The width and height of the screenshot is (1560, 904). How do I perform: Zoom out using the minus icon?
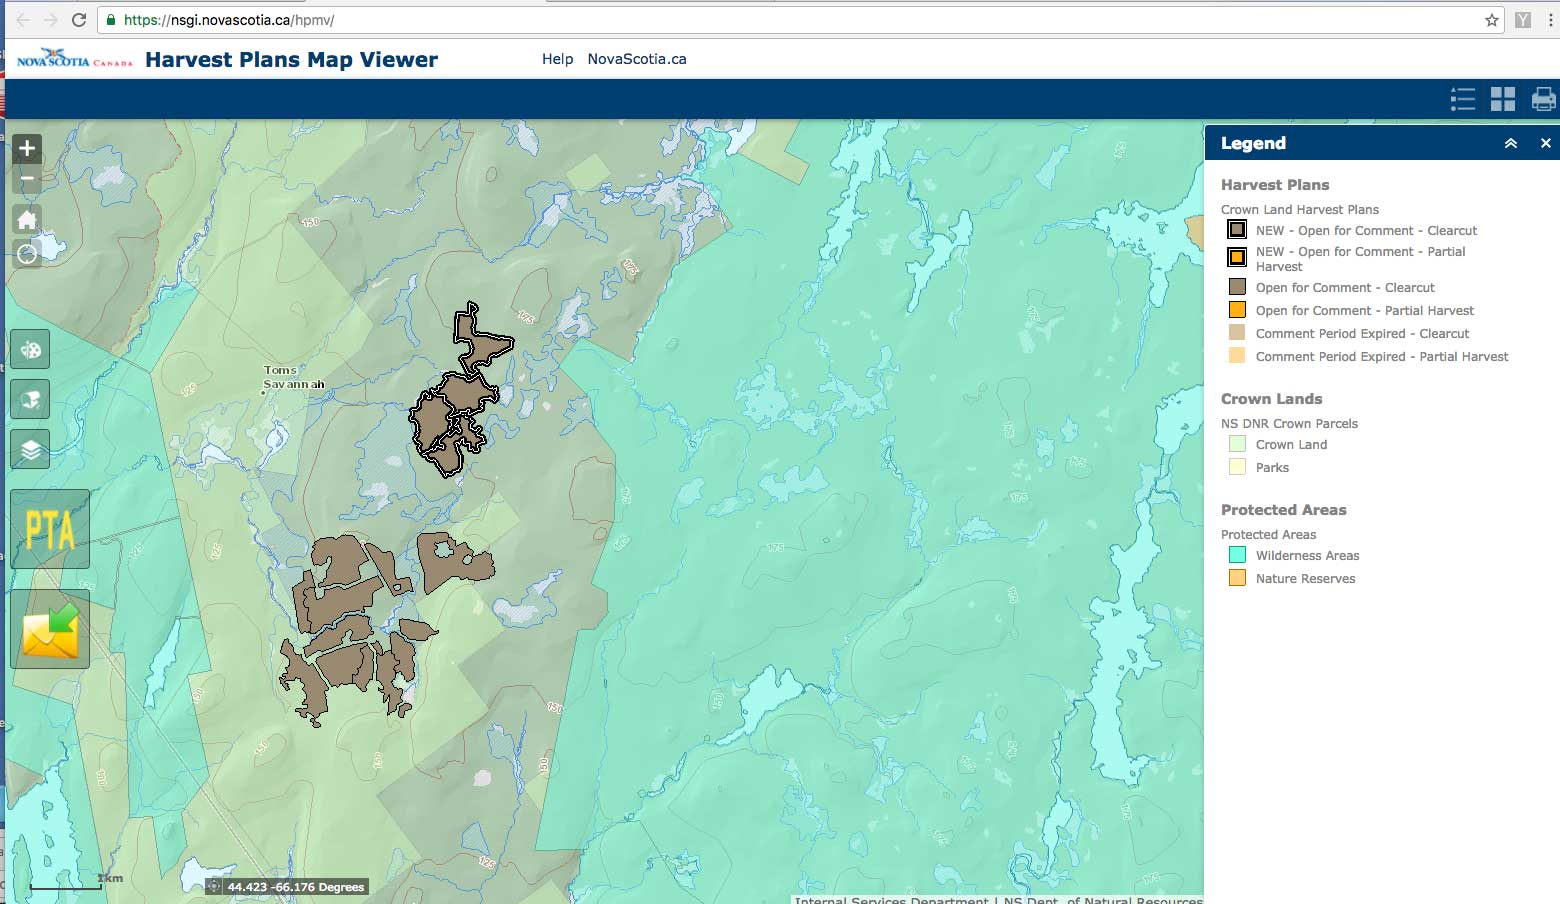pyautogui.click(x=26, y=178)
